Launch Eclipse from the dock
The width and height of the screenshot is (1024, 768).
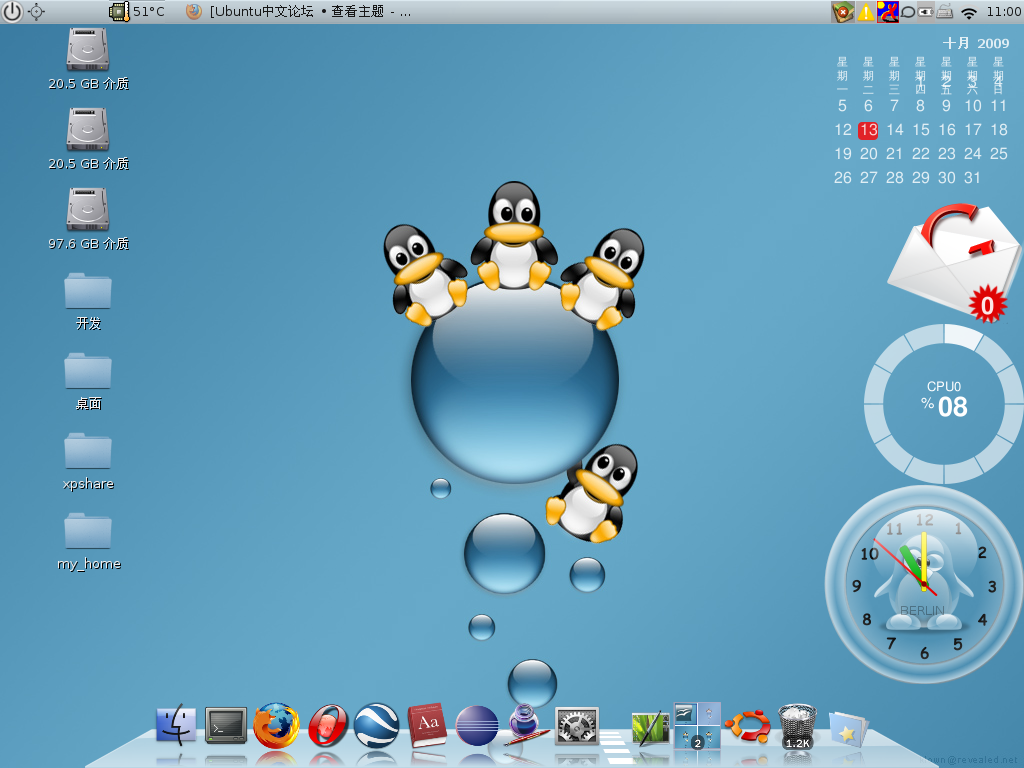click(x=477, y=726)
